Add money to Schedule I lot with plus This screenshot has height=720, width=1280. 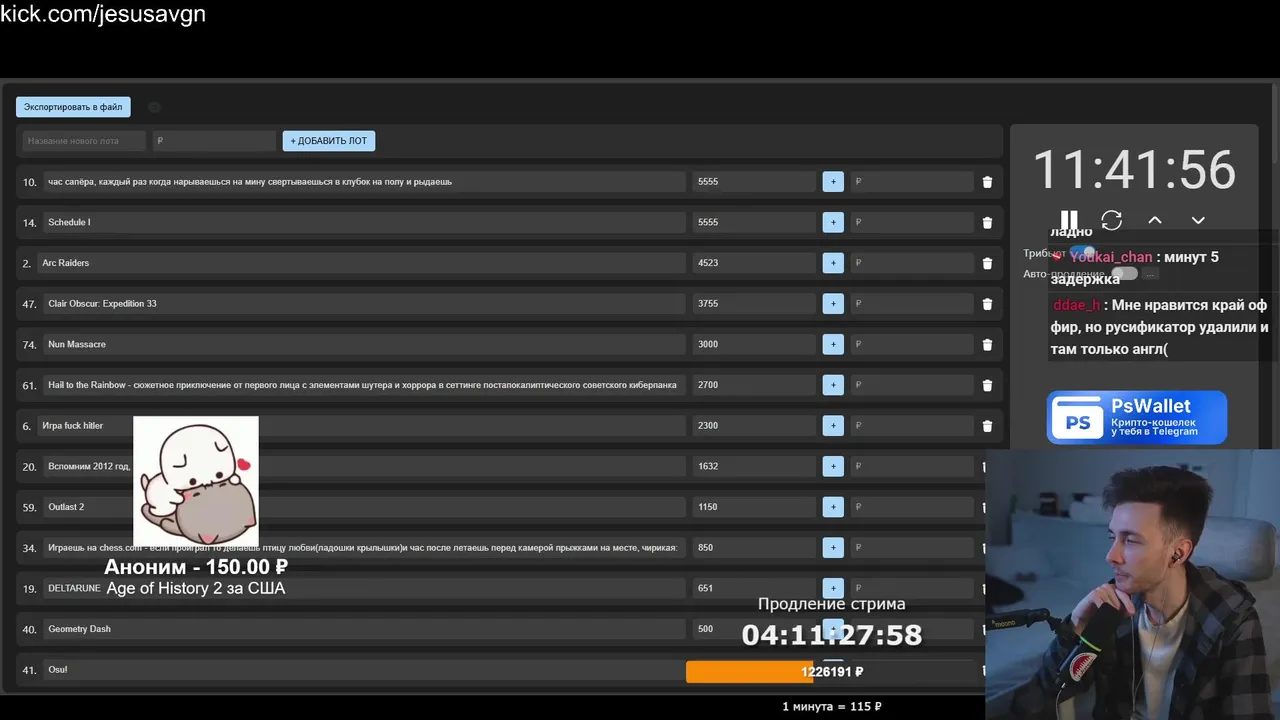833,222
